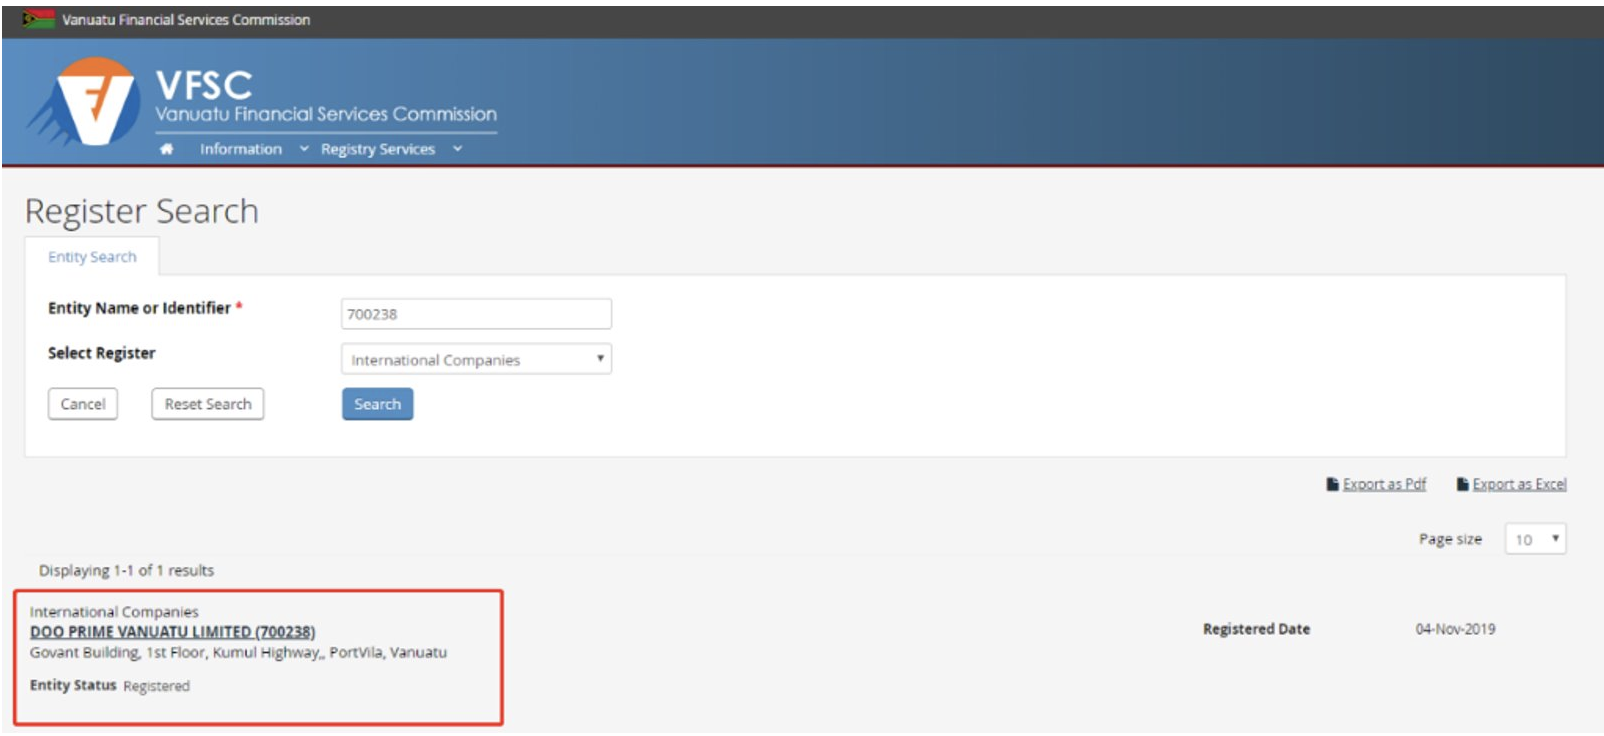Screen dimensions: 1604x736
Task: Expand chevron next to Information
Action: [304, 149]
